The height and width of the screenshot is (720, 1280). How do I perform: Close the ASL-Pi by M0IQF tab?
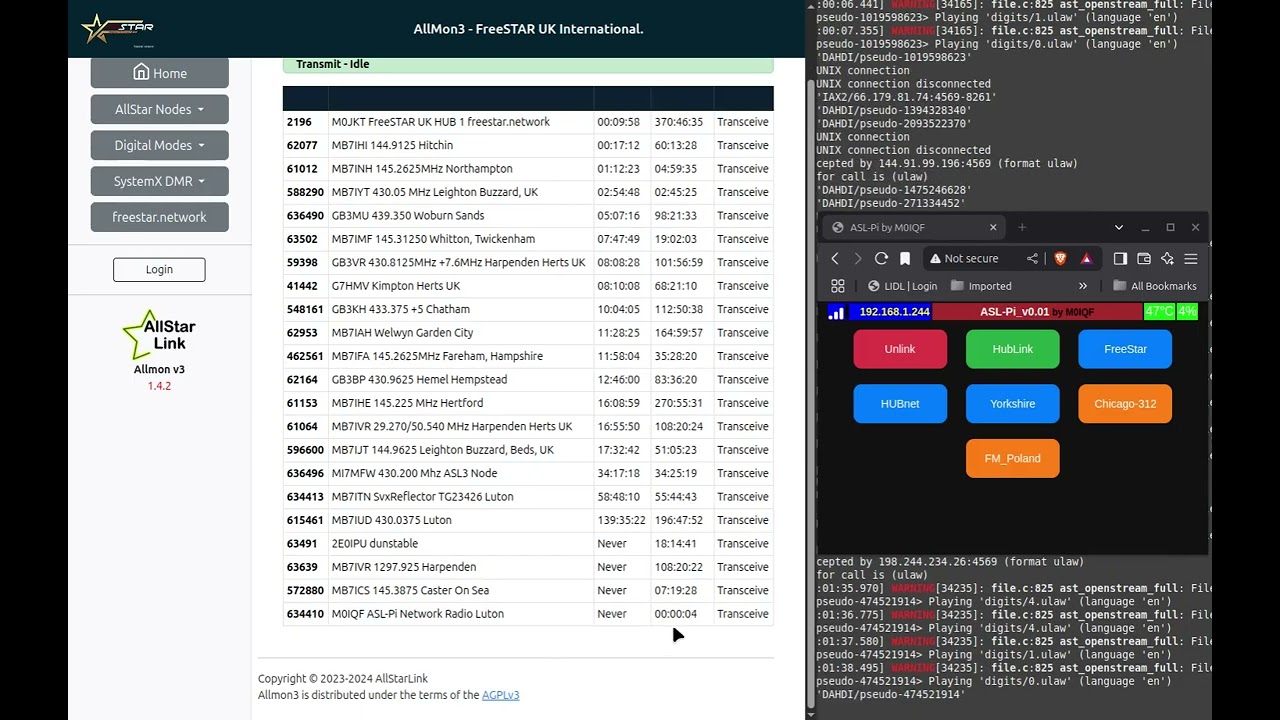pyautogui.click(x=993, y=227)
